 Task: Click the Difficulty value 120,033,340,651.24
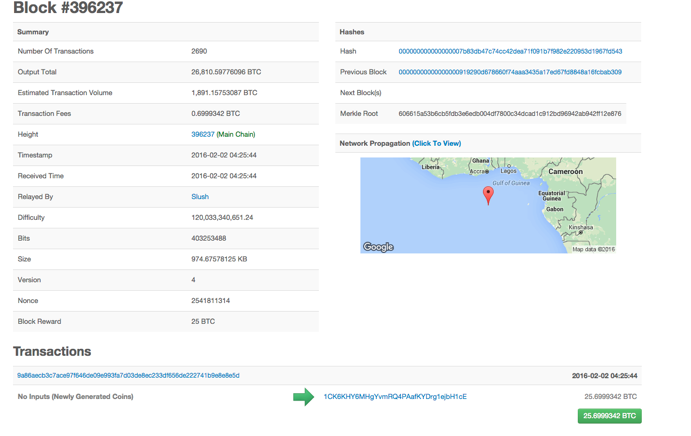(x=222, y=217)
